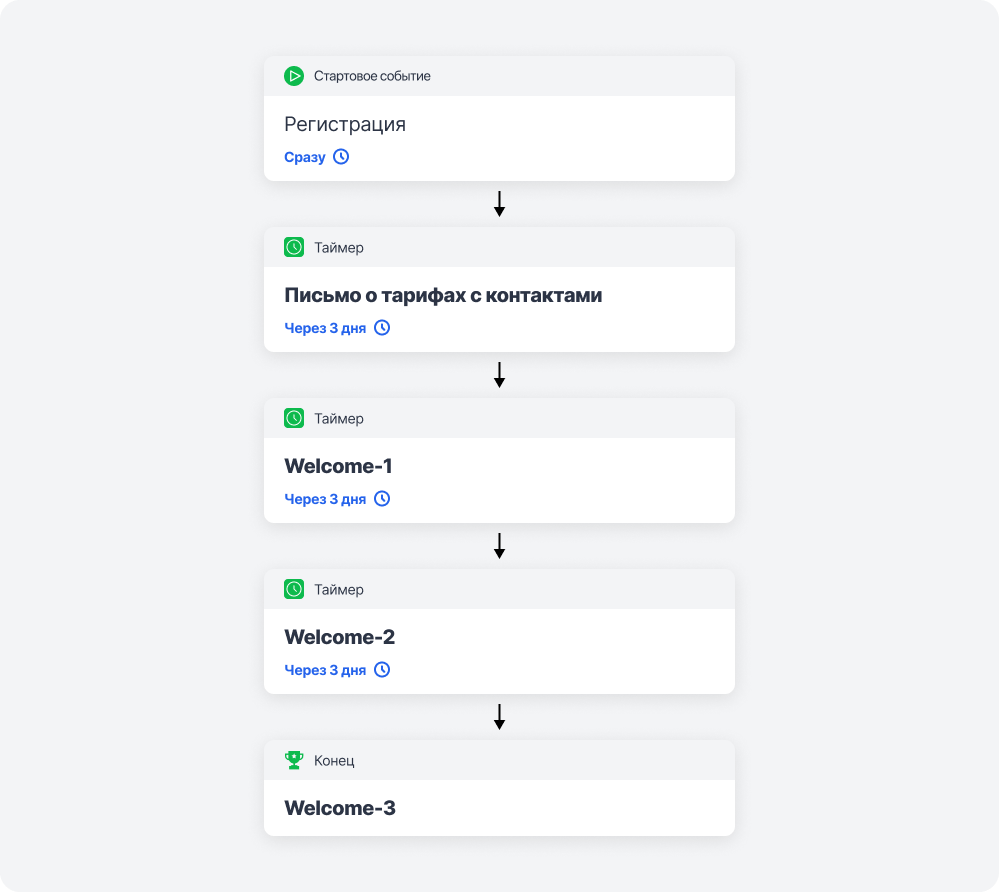Click the timer icon in the Welcome-1 card header
Image resolution: width=999 pixels, height=892 pixels.
(293, 418)
